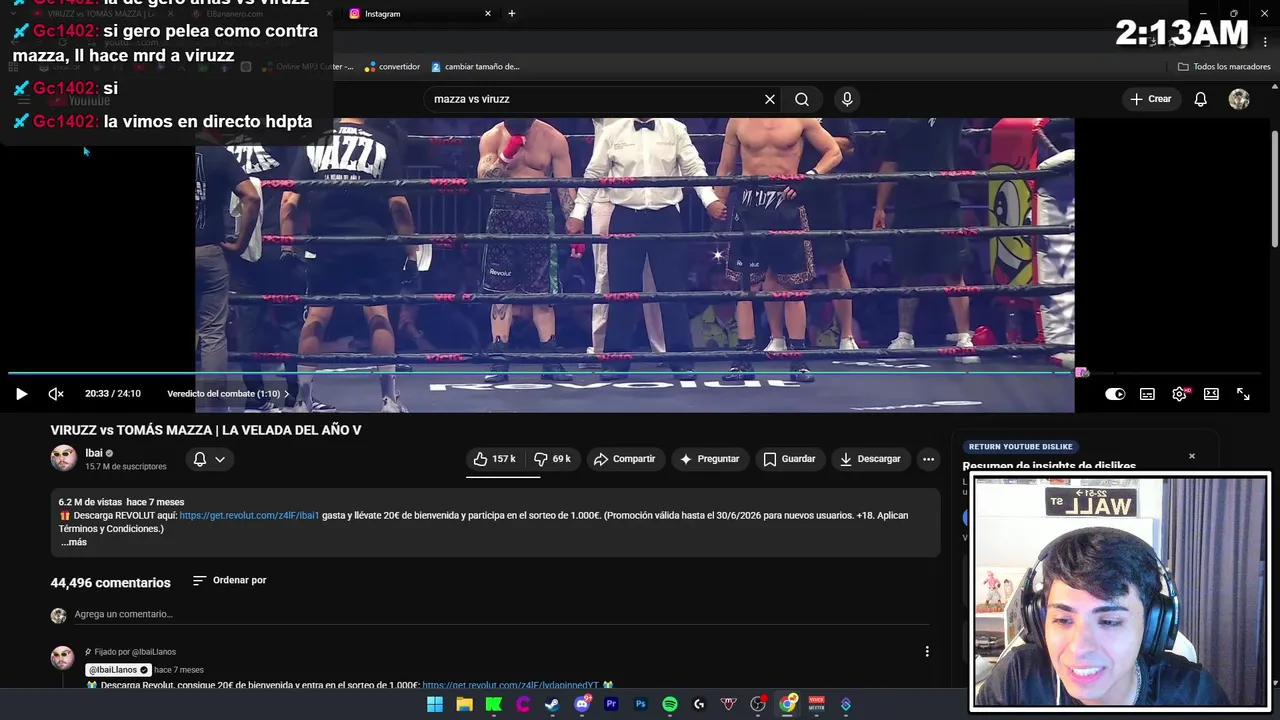The width and height of the screenshot is (1280, 720).
Task: Expand the 'Veredicto del combate' chapter list
Action: point(228,394)
